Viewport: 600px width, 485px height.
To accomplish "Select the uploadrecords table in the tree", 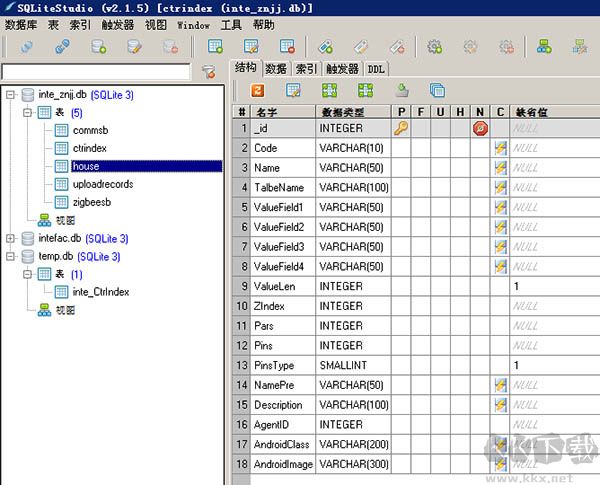I will [x=102, y=184].
